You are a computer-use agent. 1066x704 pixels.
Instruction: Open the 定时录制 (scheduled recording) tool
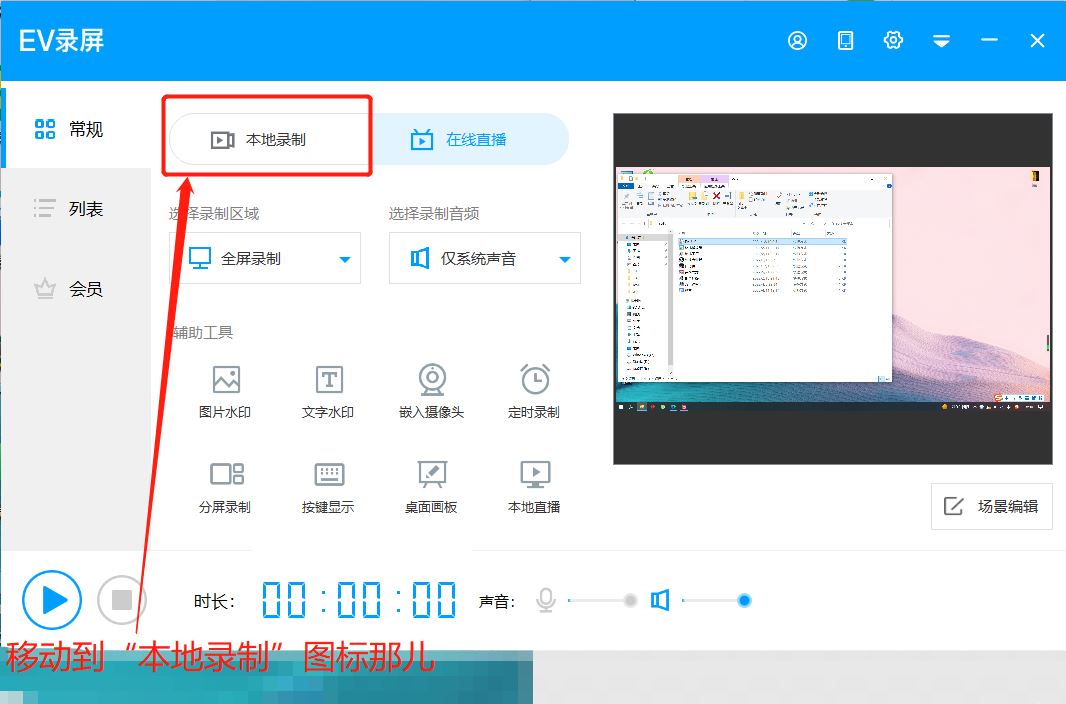(x=533, y=390)
